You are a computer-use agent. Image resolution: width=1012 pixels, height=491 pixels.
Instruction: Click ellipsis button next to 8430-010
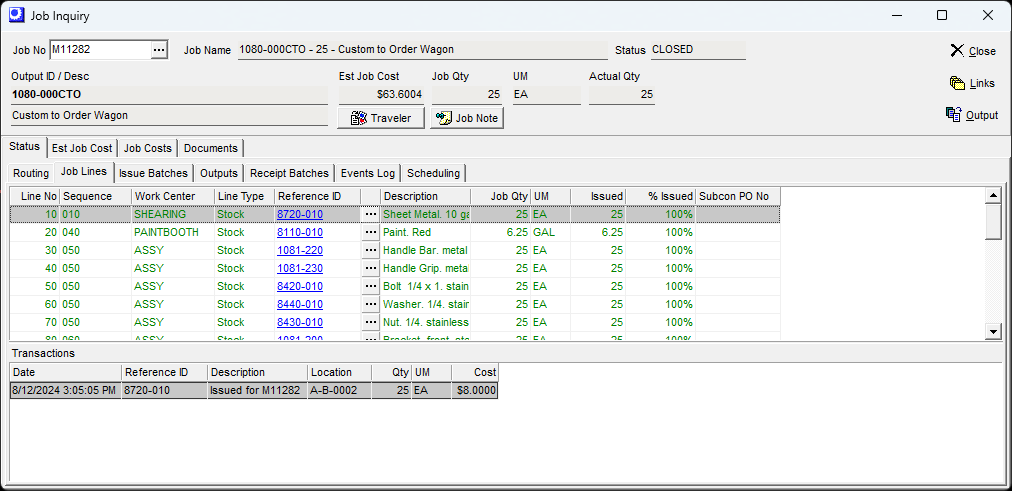click(x=370, y=323)
